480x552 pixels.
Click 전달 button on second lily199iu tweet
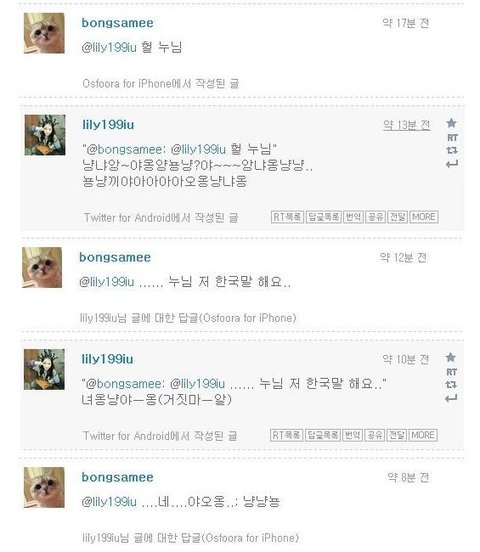tap(397, 435)
